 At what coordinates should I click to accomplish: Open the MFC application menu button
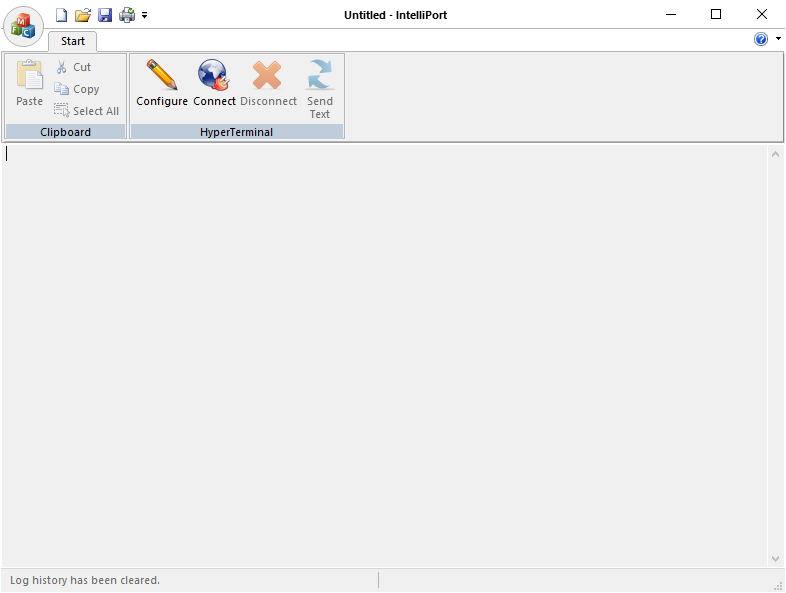24,25
